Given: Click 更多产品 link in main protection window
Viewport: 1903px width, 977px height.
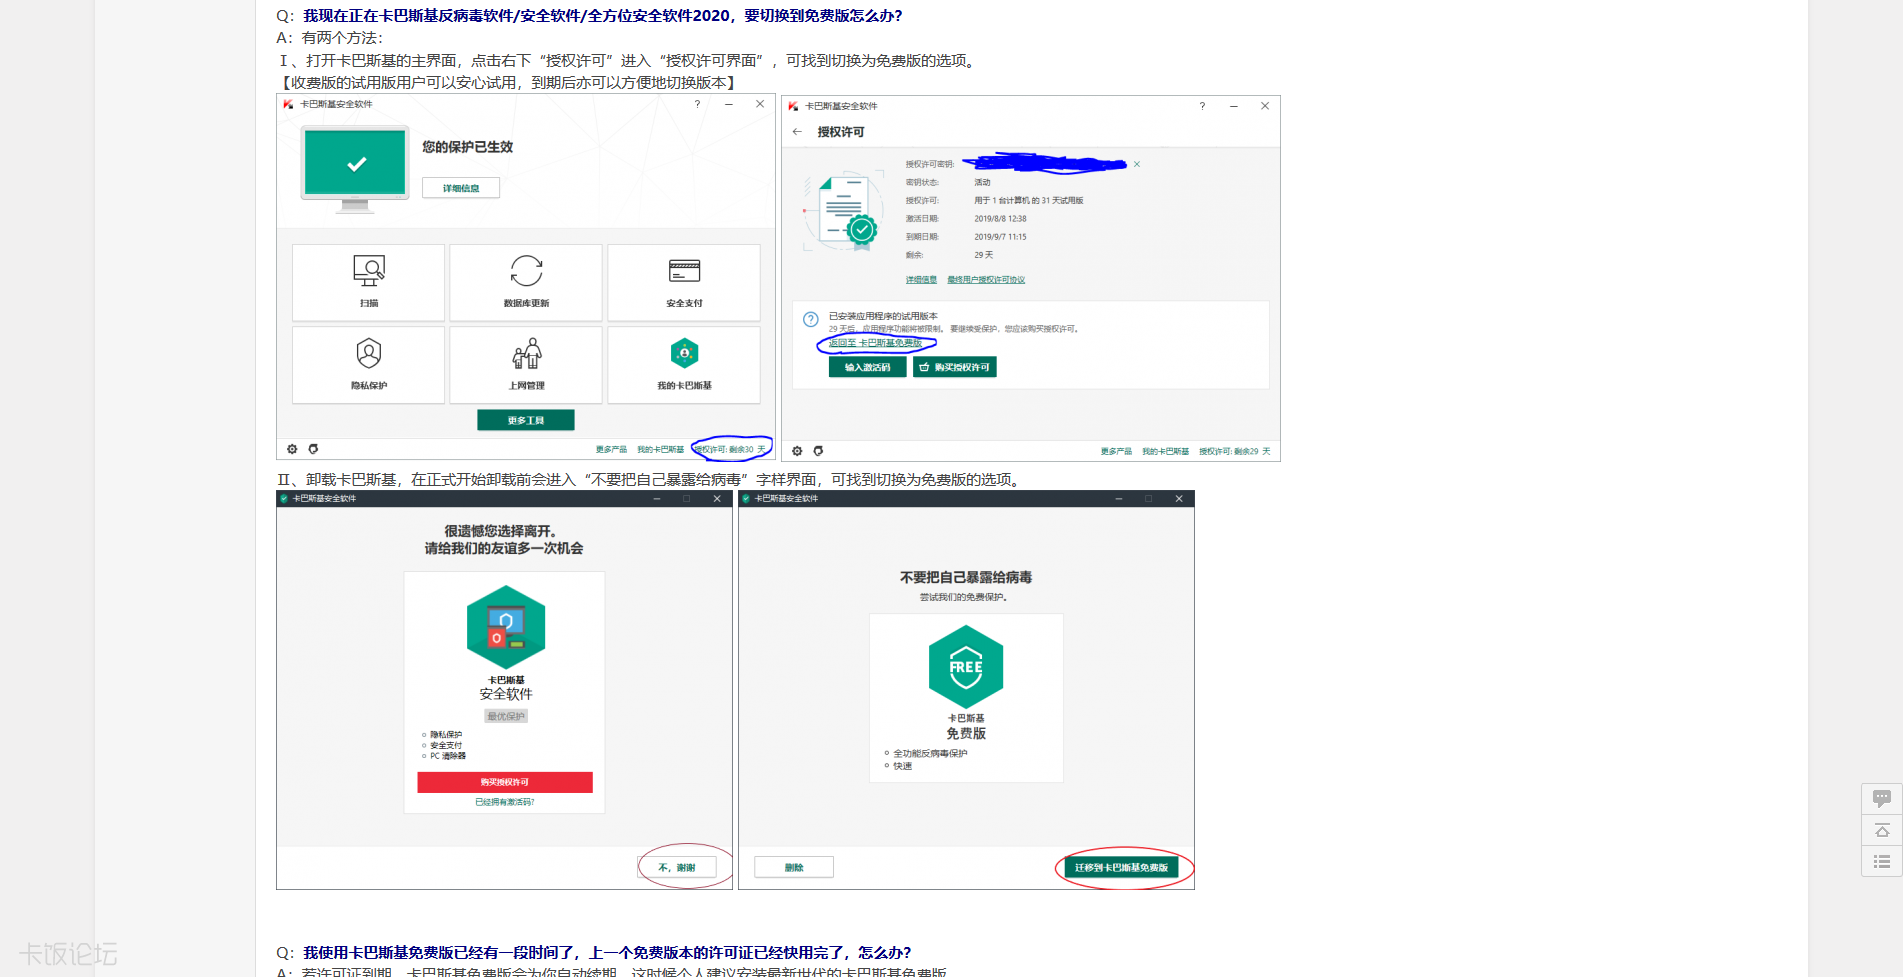Looking at the screenshot, I should point(611,450).
